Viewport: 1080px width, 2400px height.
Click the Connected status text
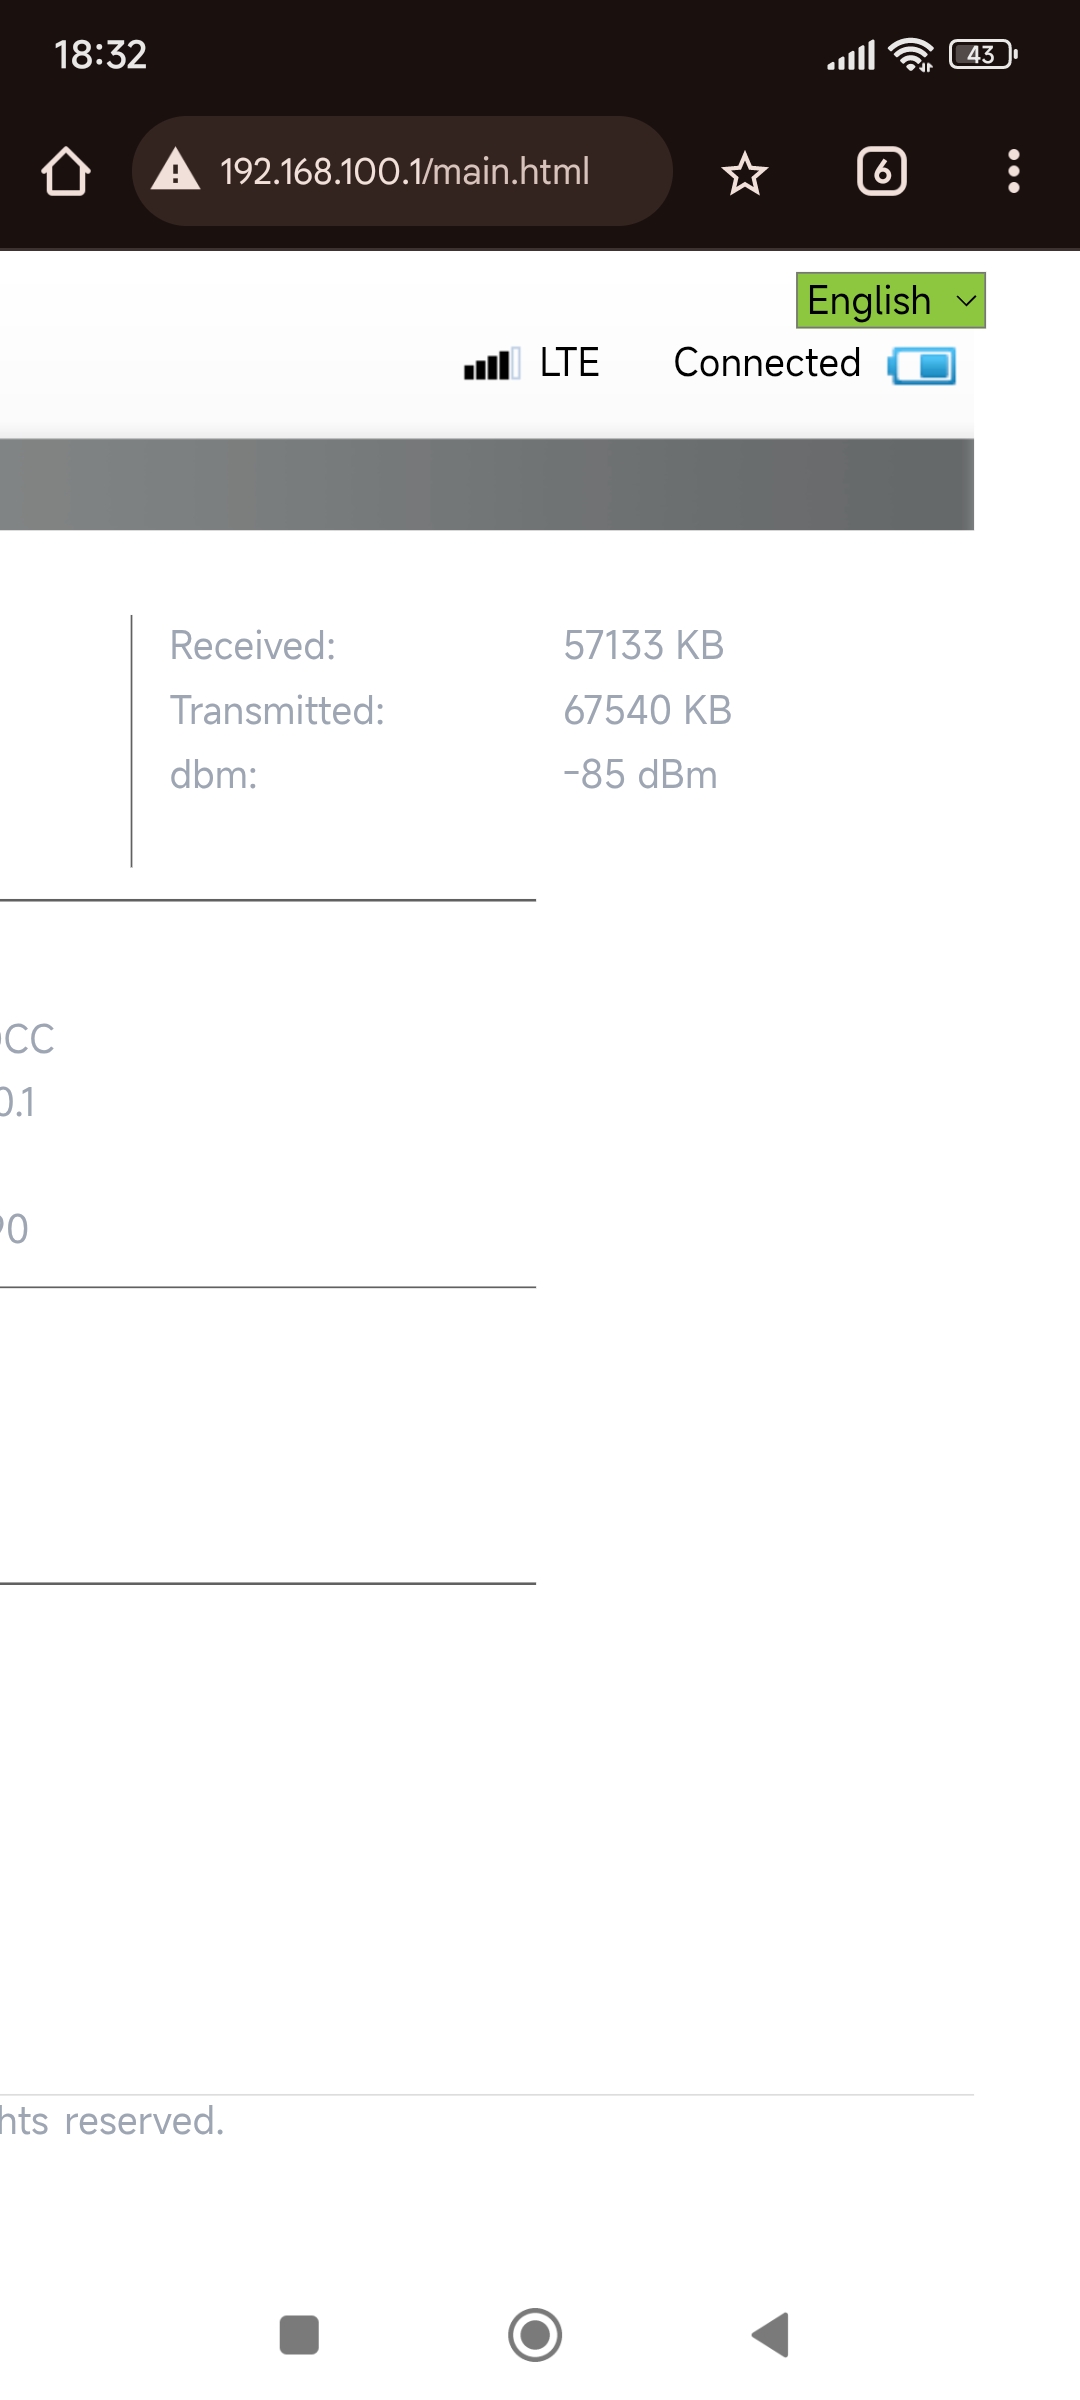coord(767,363)
